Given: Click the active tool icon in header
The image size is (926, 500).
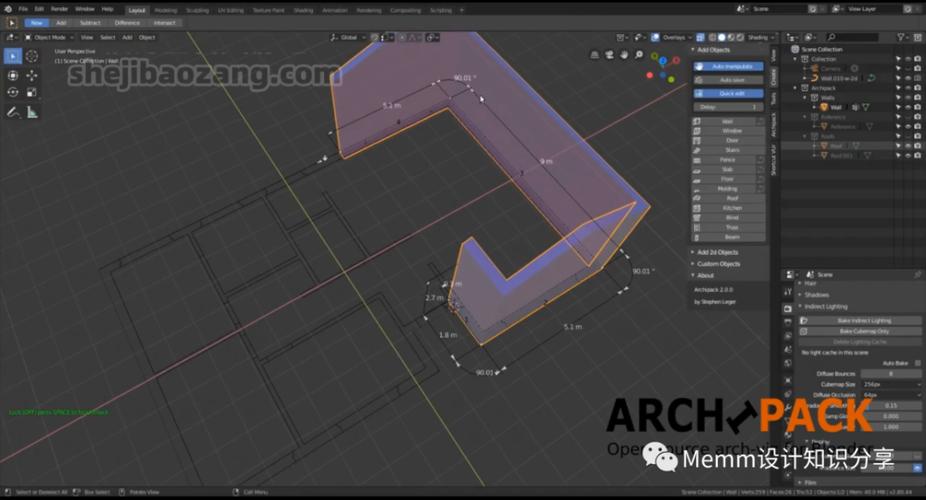Looking at the screenshot, I should click(x=11, y=22).
